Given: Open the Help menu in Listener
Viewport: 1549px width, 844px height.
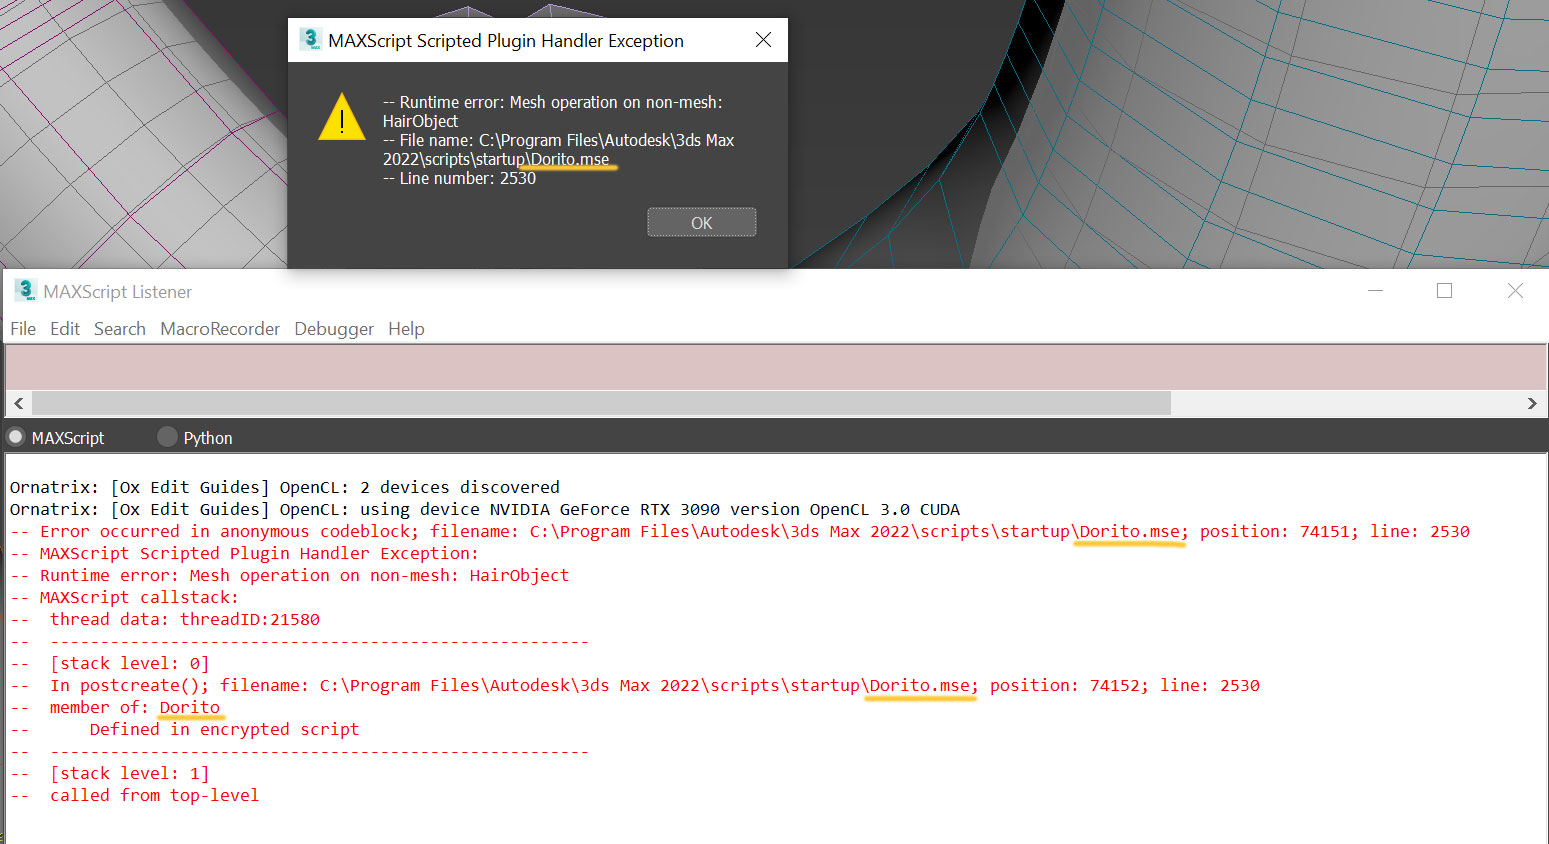Looking at the screenshot, I should [x=406, y=329].
